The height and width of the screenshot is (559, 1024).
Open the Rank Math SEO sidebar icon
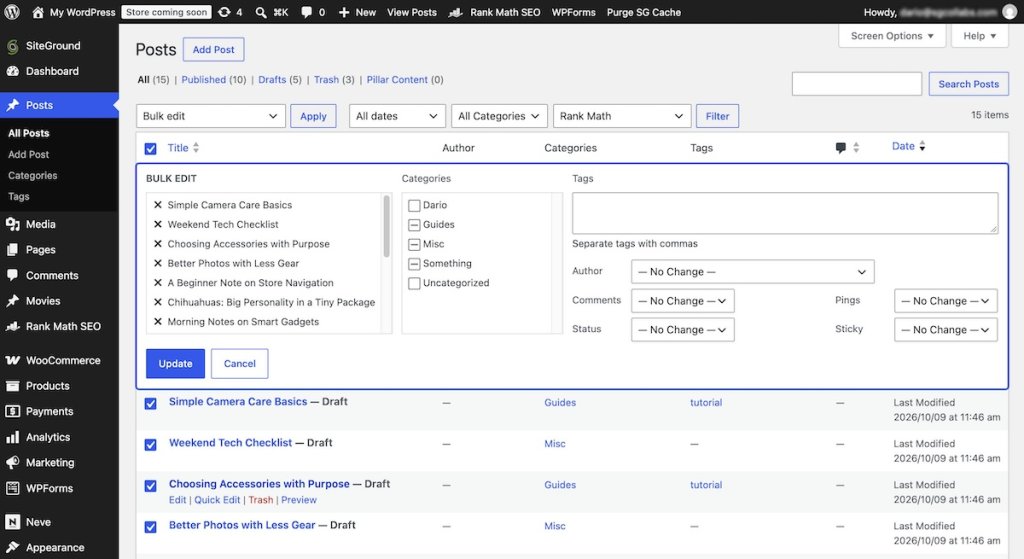tap(12, 326)
